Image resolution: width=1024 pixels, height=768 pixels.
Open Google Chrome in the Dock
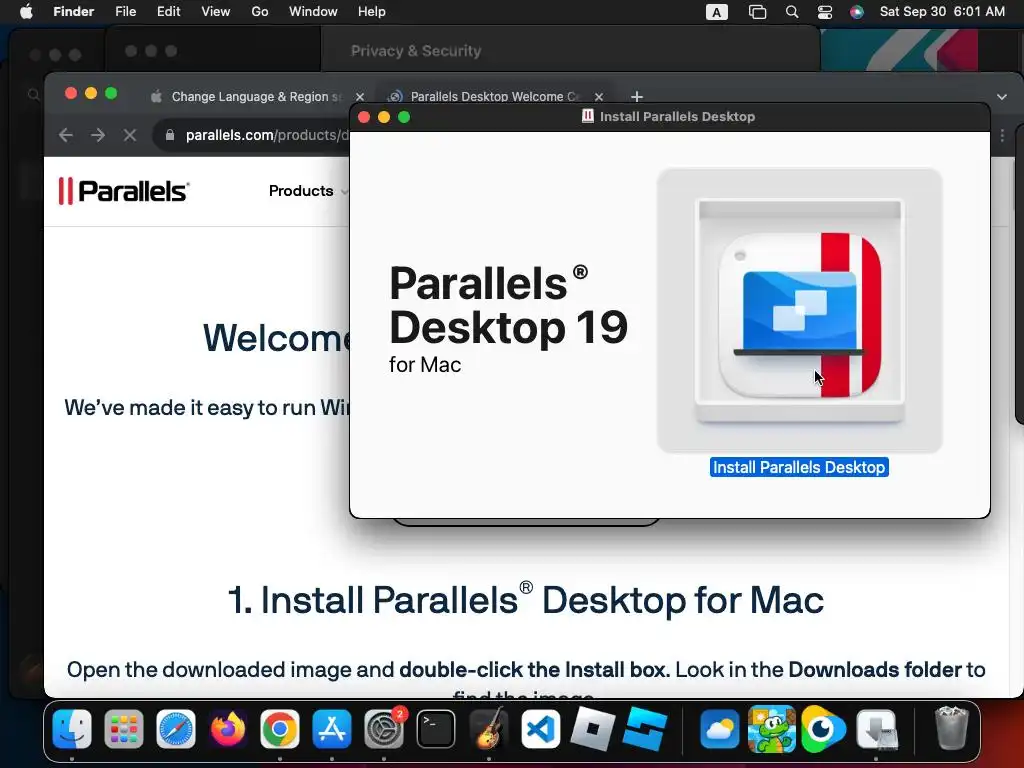(280, 728)
